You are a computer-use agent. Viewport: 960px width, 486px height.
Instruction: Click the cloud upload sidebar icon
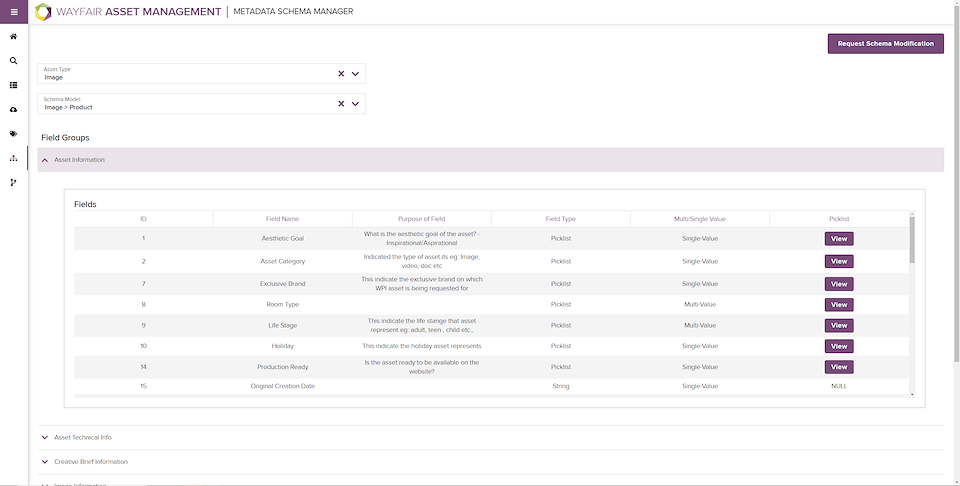click(13, 109)
